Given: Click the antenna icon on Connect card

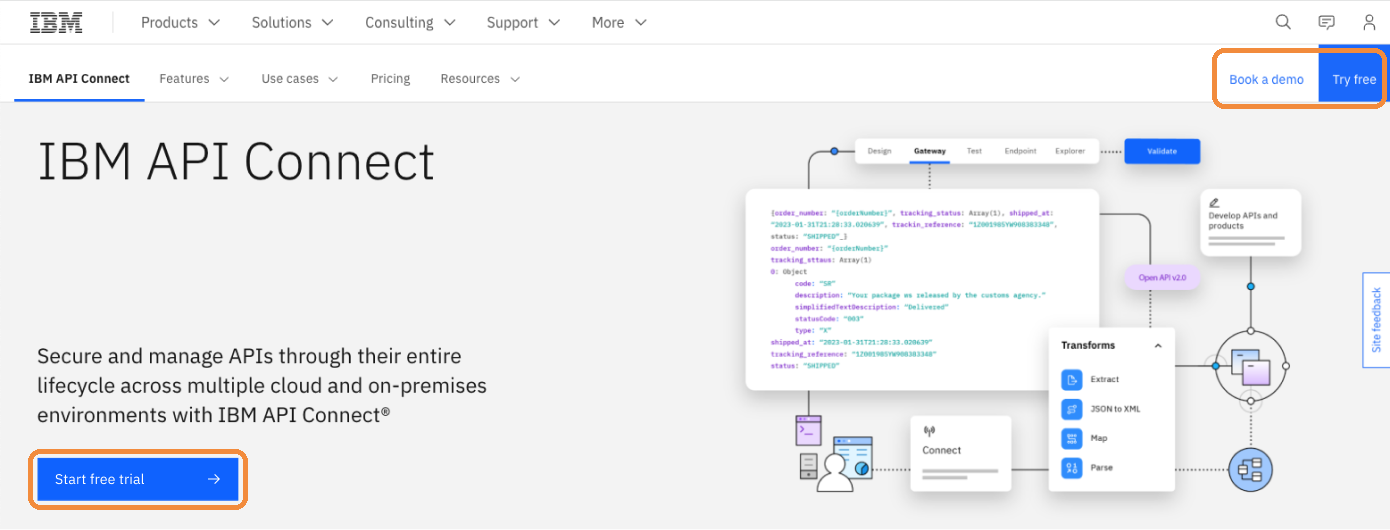Looking at the screenshot, I should [x=929, y=432].
